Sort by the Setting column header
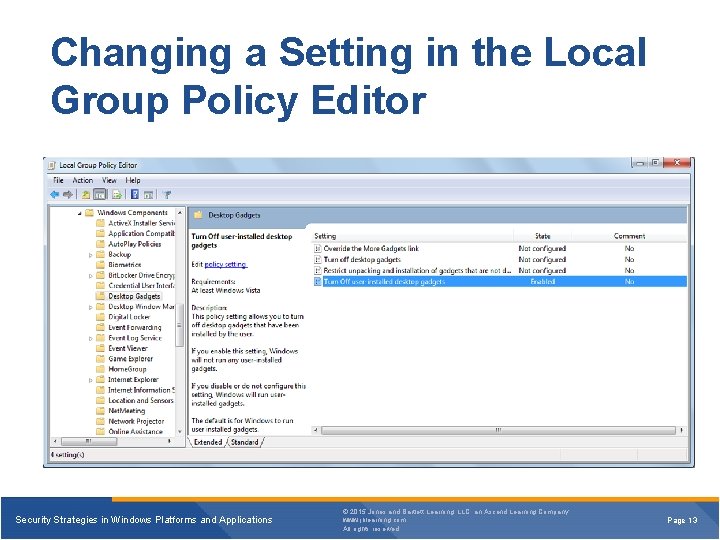Image resolution: width=720 pixels, height=540 pixels. pyautogui.click(x=412, y=236)
